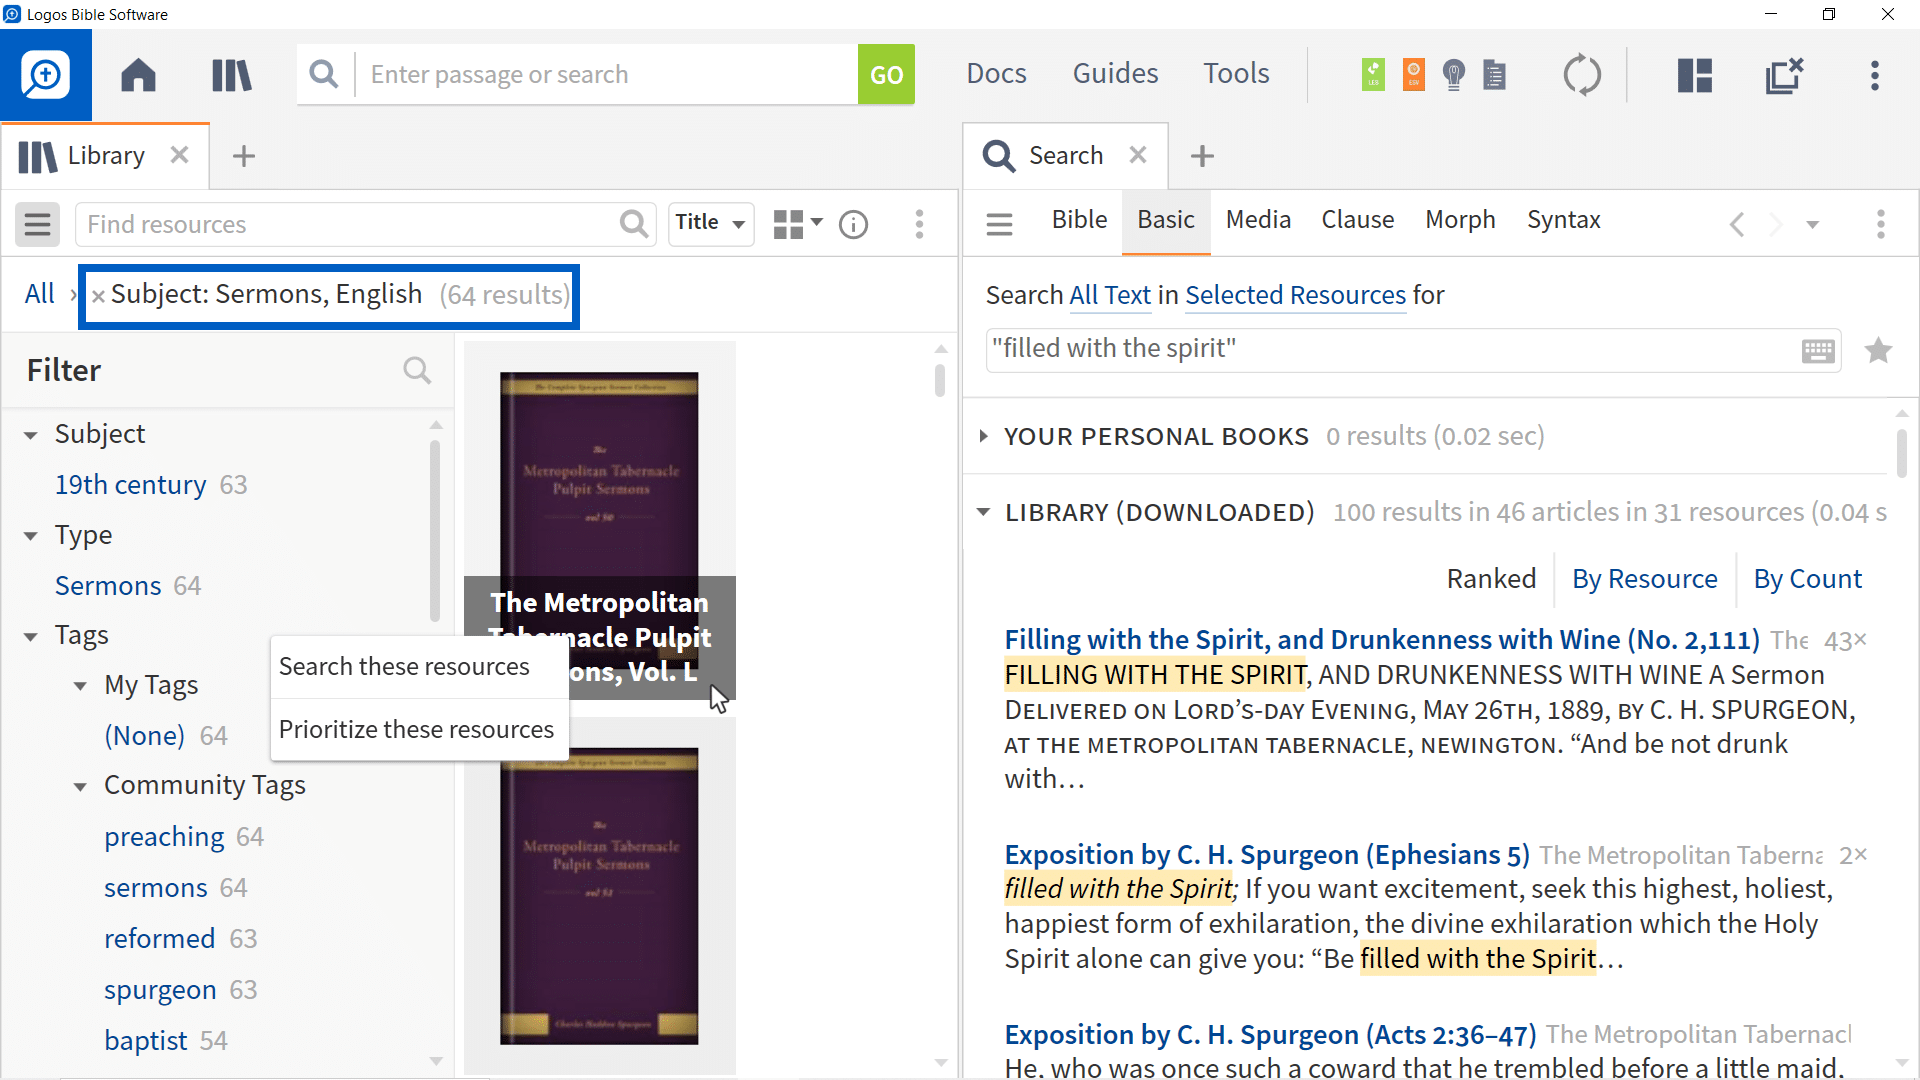
Task: Open the Tools menu
Action: click(1236, 74)
